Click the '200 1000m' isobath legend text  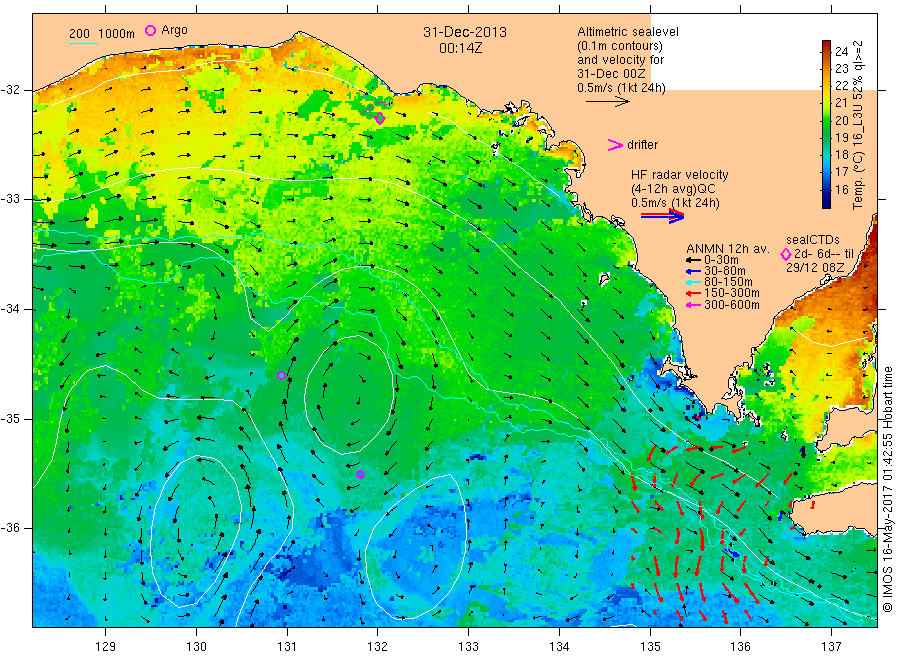tap(102, 34)
